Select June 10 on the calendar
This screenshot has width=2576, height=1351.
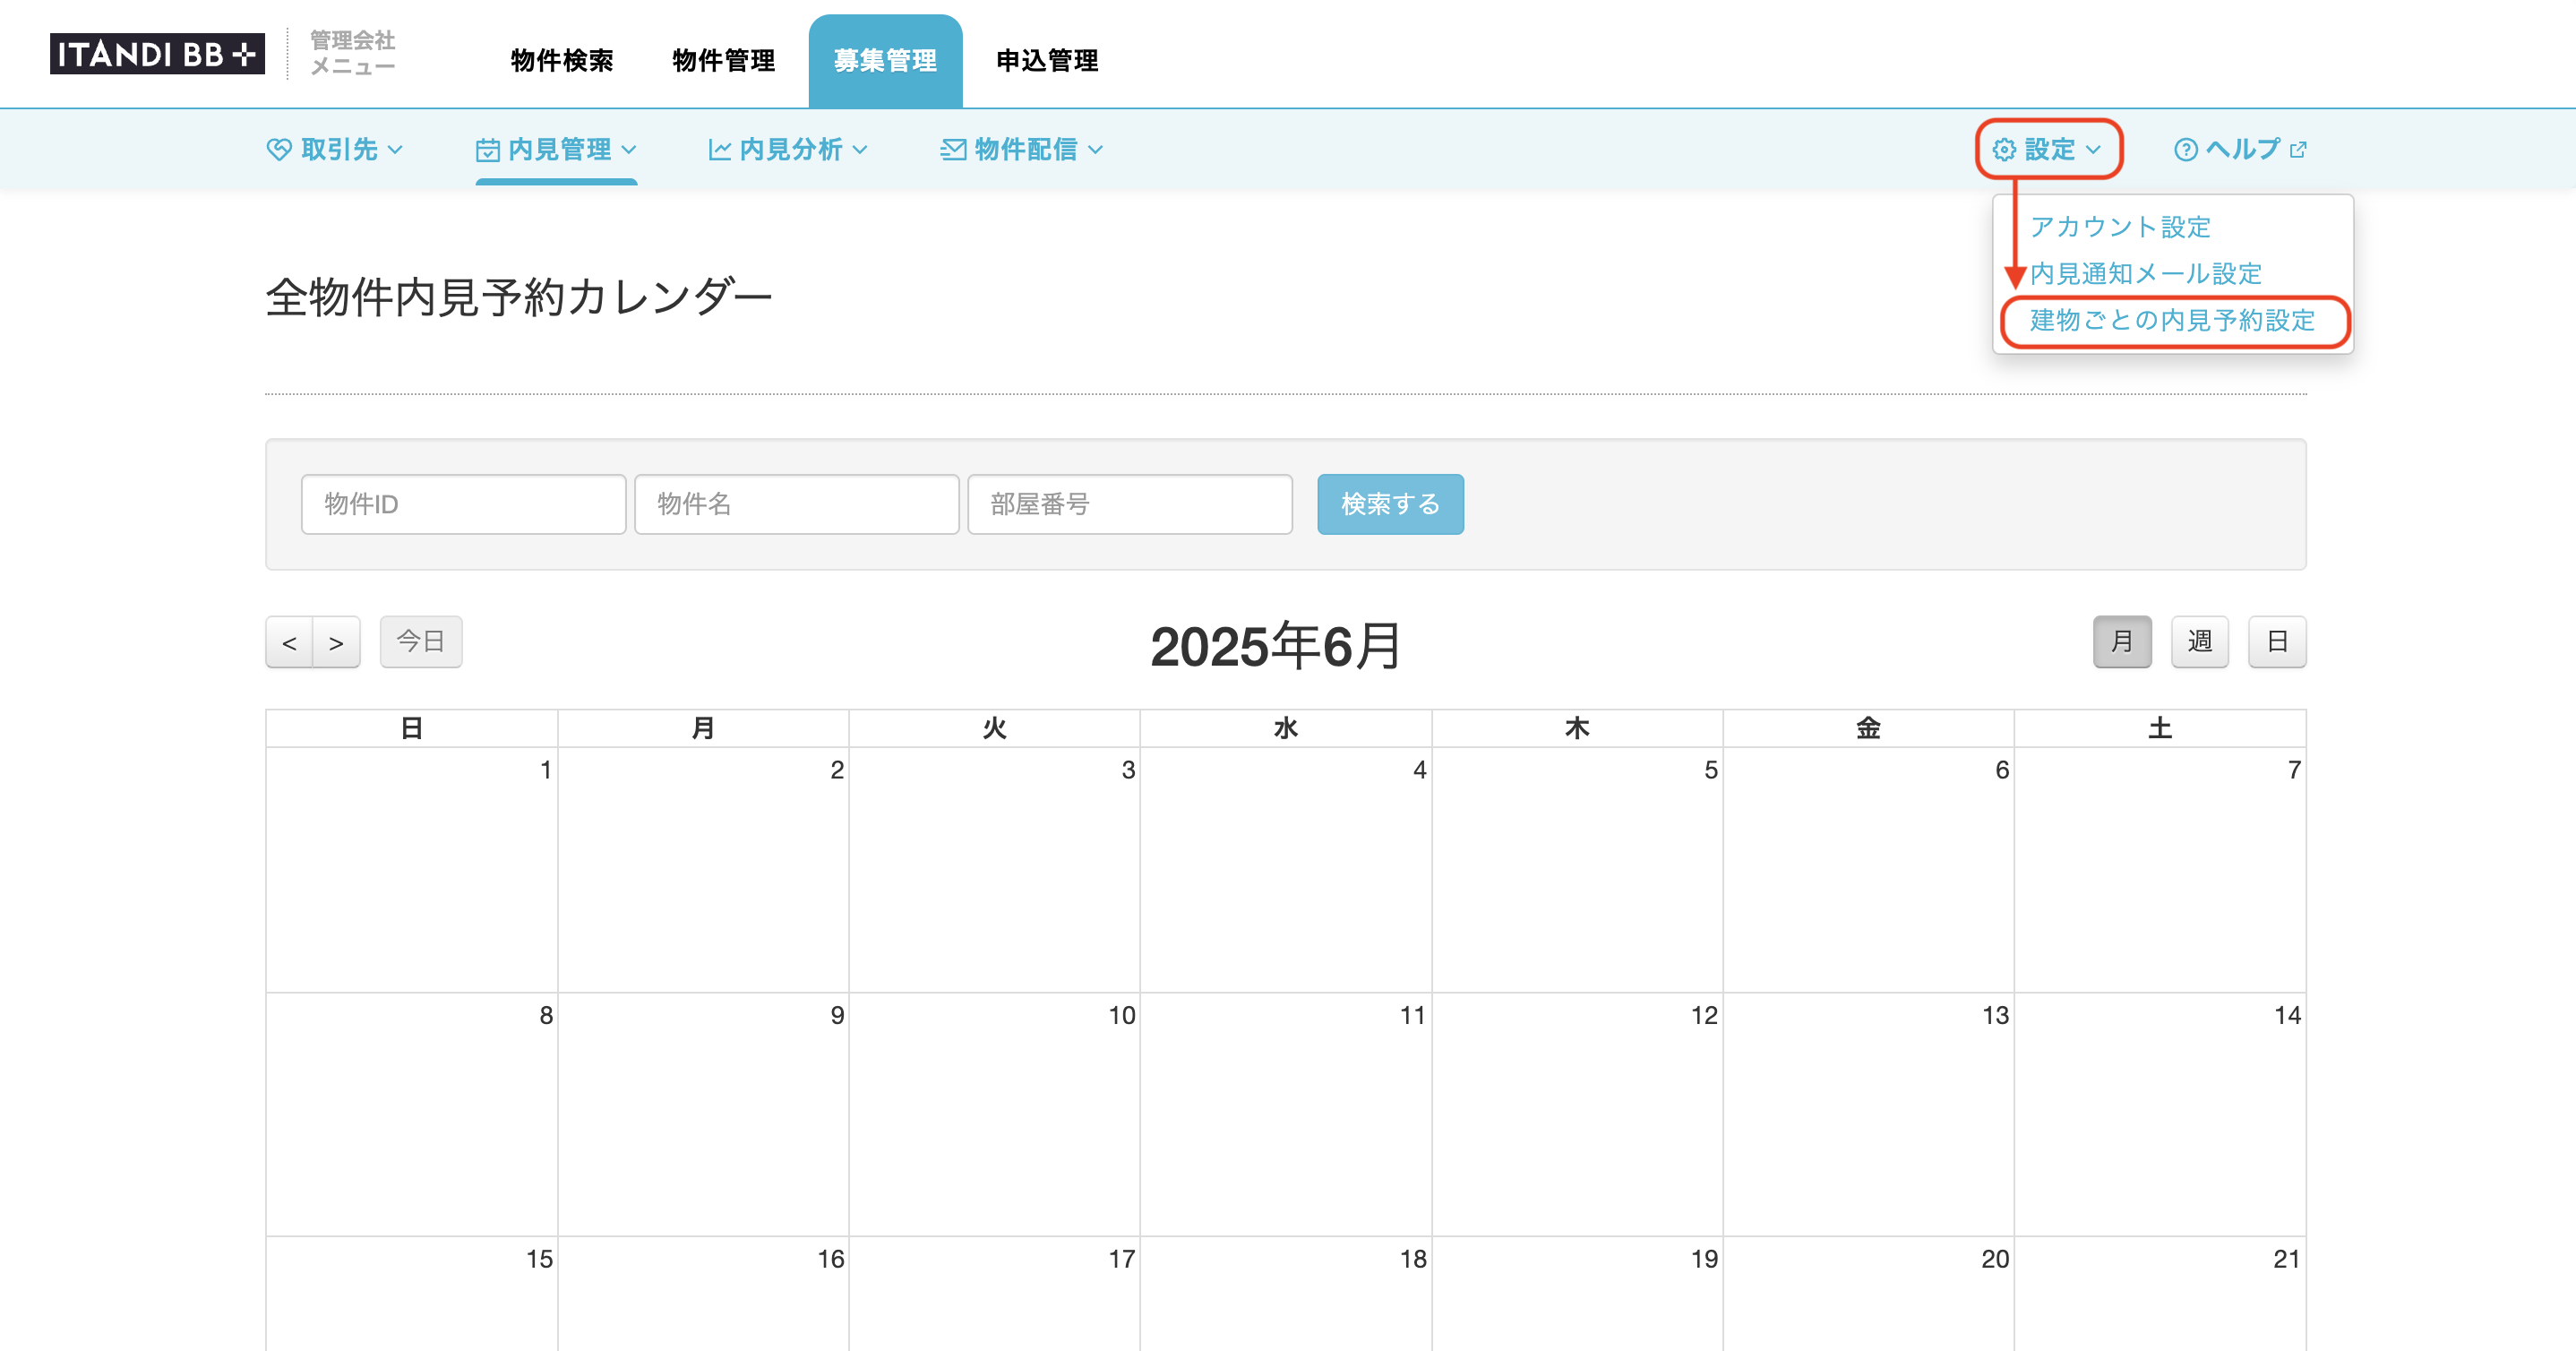(x=994, y=1114)
